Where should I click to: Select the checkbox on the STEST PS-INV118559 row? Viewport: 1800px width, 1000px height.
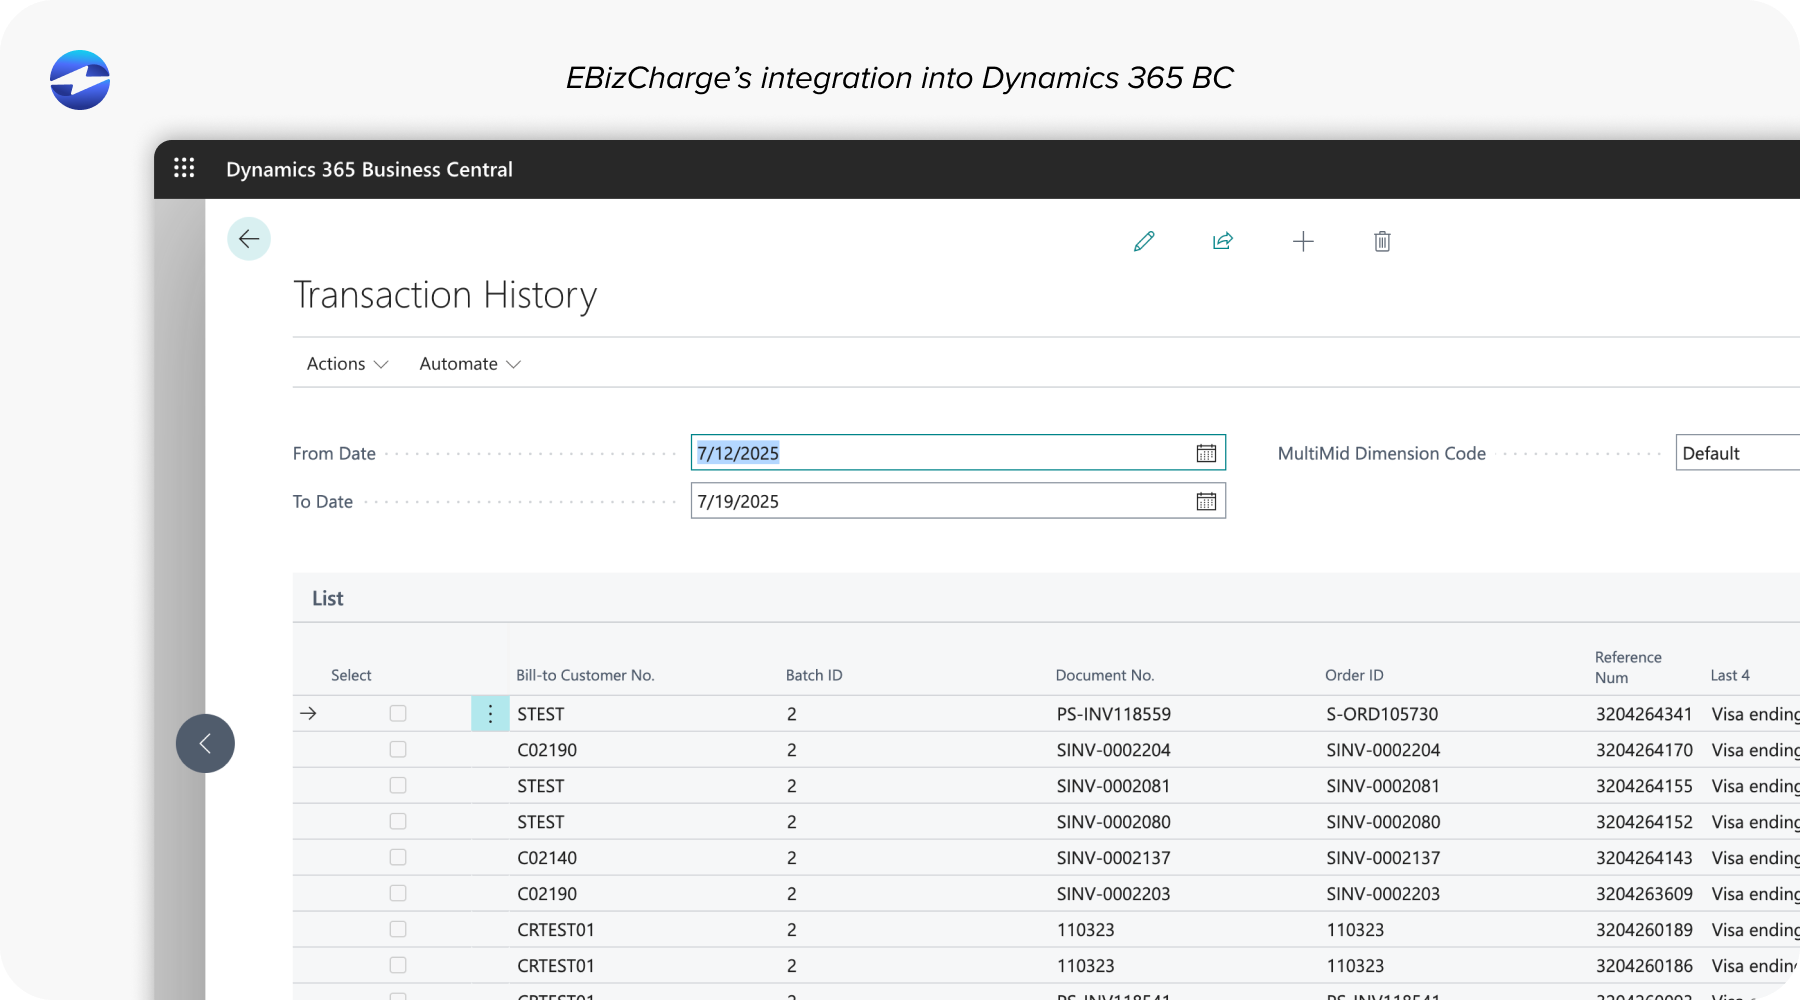coord(397,713)
